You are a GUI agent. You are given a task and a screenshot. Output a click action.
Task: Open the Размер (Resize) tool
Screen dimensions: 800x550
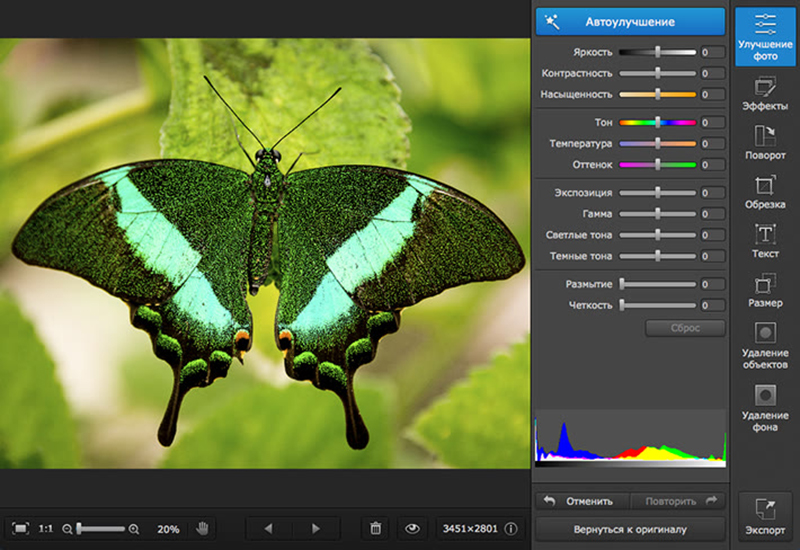765,289
